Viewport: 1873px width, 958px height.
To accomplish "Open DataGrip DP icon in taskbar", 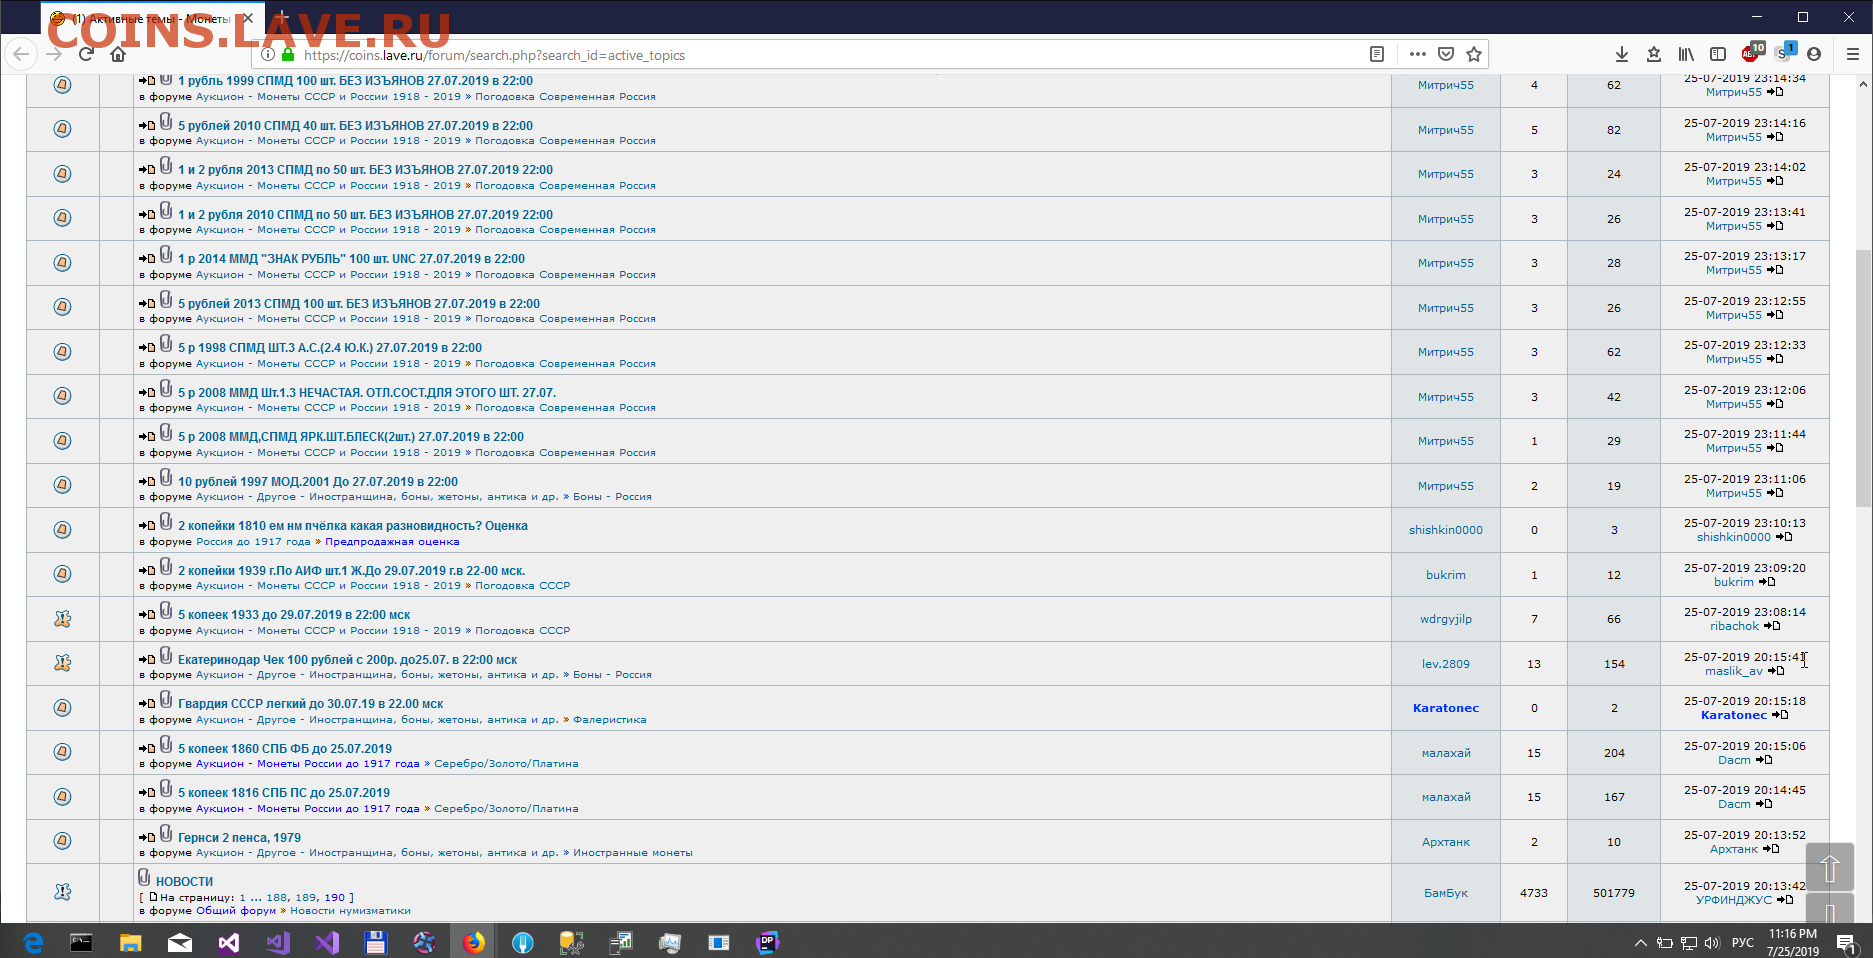I will (767, 942).
